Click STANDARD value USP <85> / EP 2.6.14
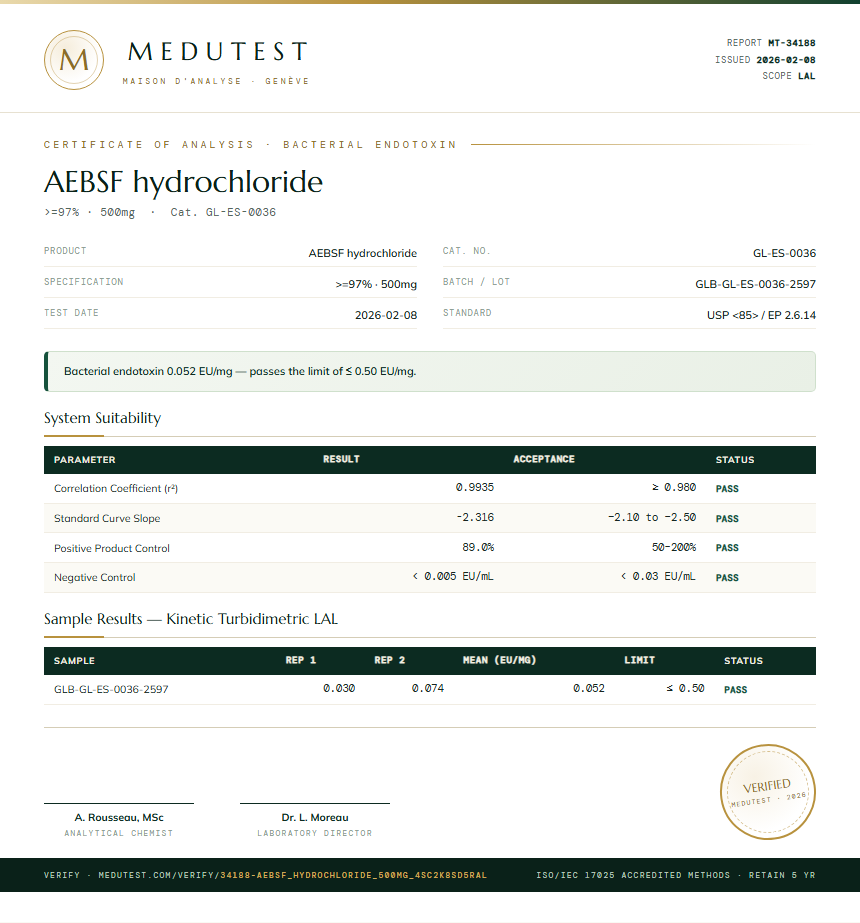This screenshot has width=860, height=923. click(x=761, y=315)
